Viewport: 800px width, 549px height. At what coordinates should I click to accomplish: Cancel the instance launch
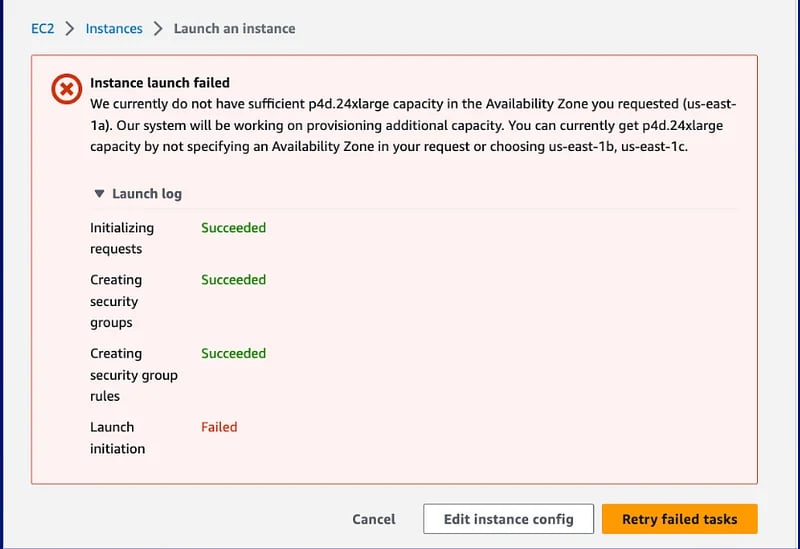coord(373,519)
